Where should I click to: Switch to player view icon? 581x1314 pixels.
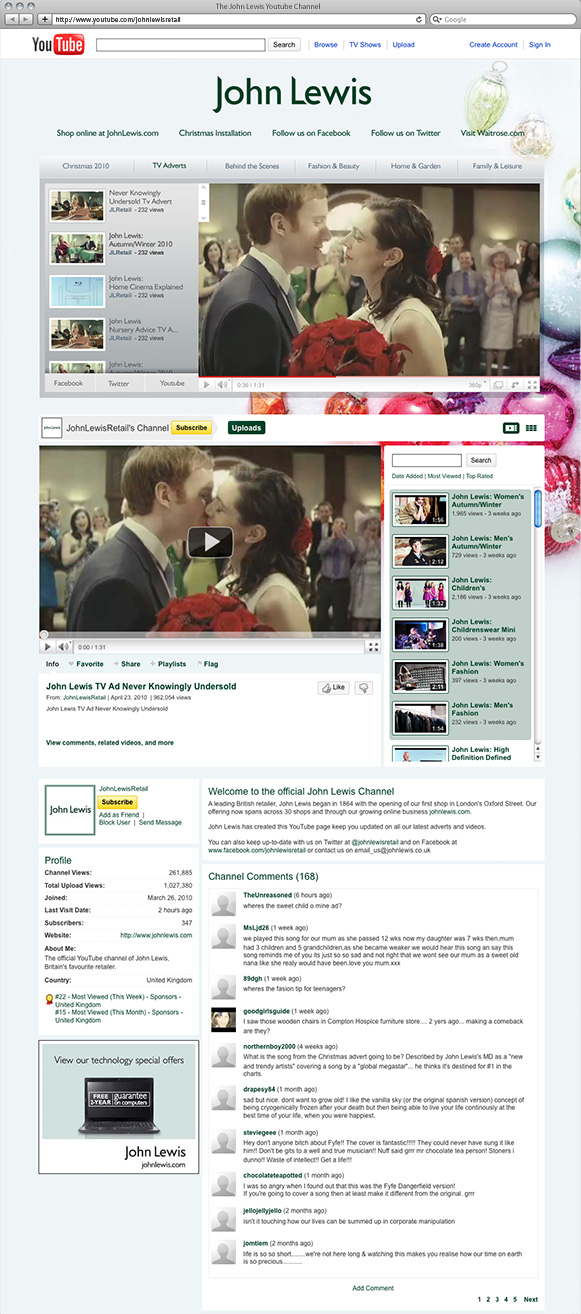511,428
